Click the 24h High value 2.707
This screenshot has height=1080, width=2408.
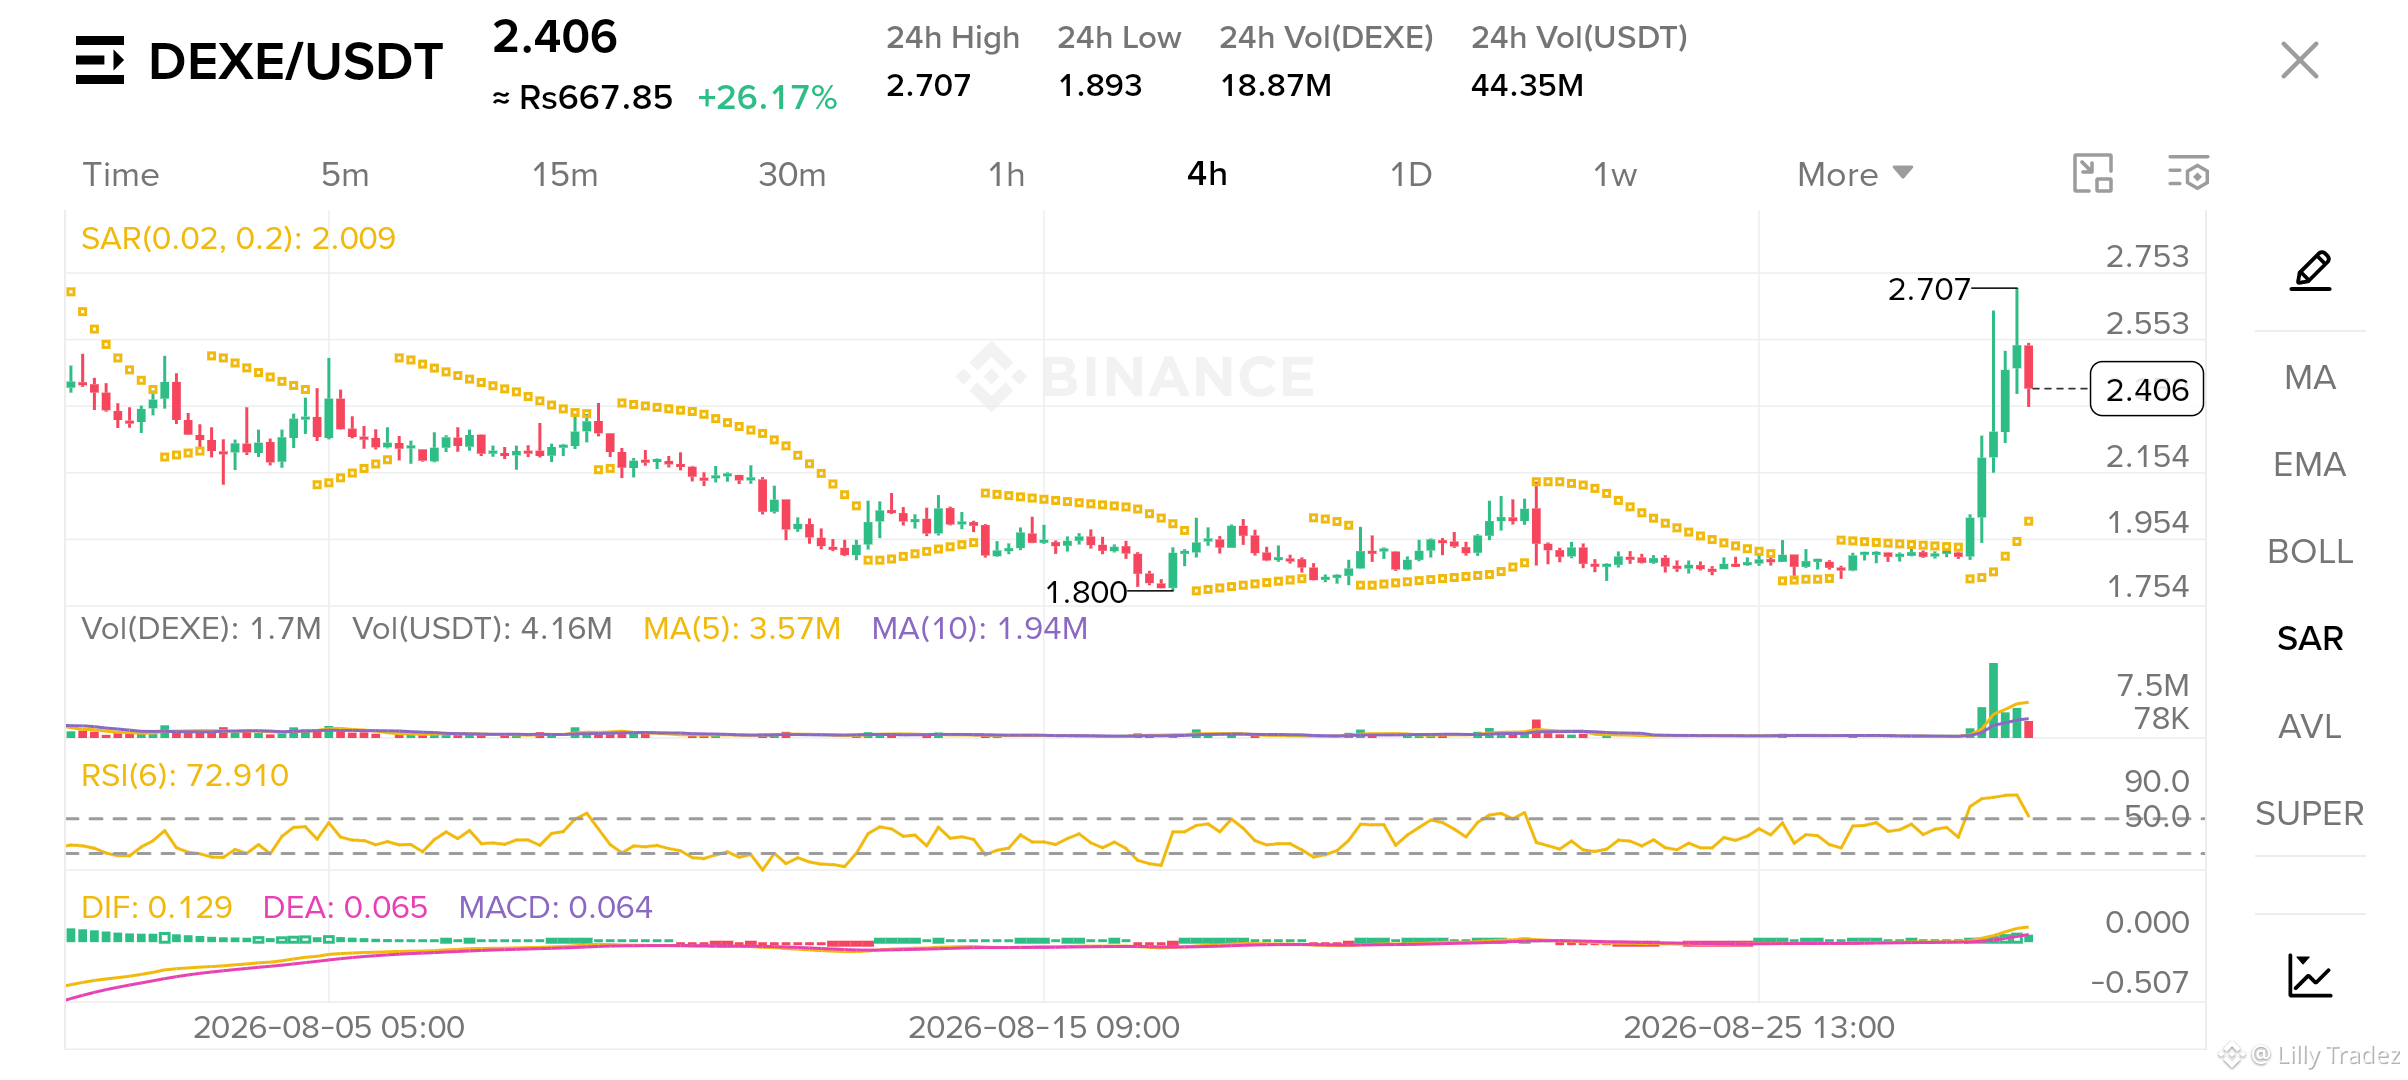pyautogui.click(x=928, y=85)
